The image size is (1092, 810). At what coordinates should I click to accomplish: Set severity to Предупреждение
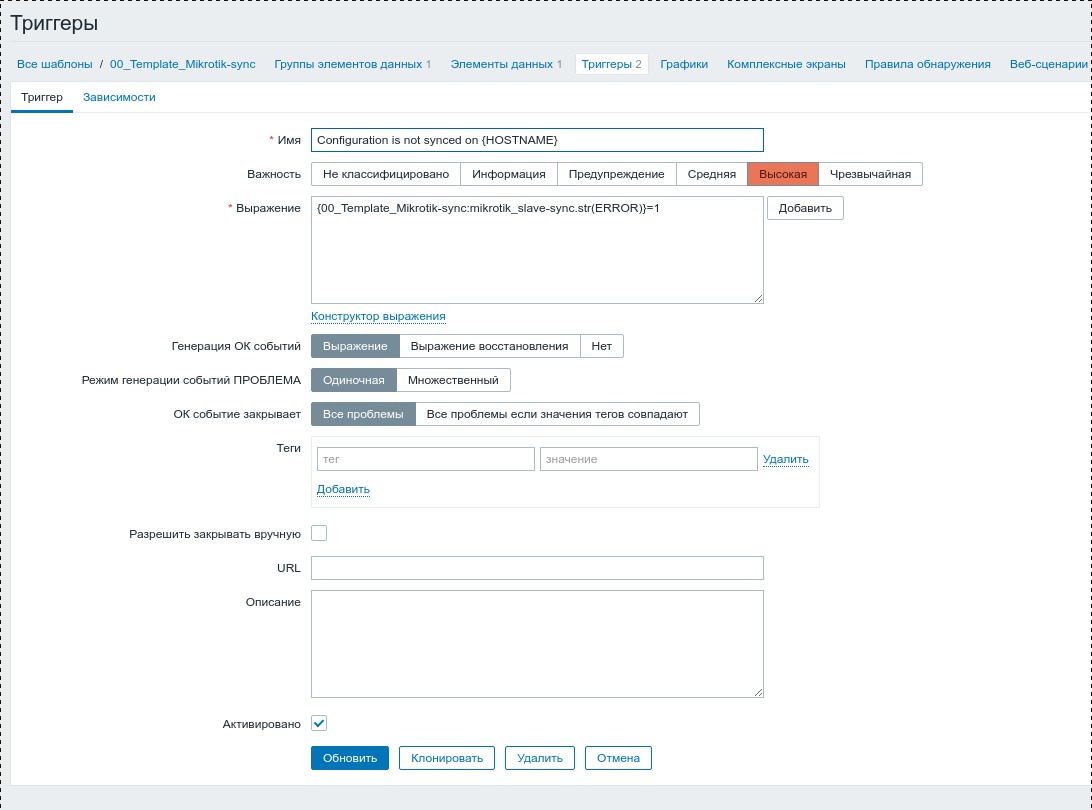click(616, 174)
